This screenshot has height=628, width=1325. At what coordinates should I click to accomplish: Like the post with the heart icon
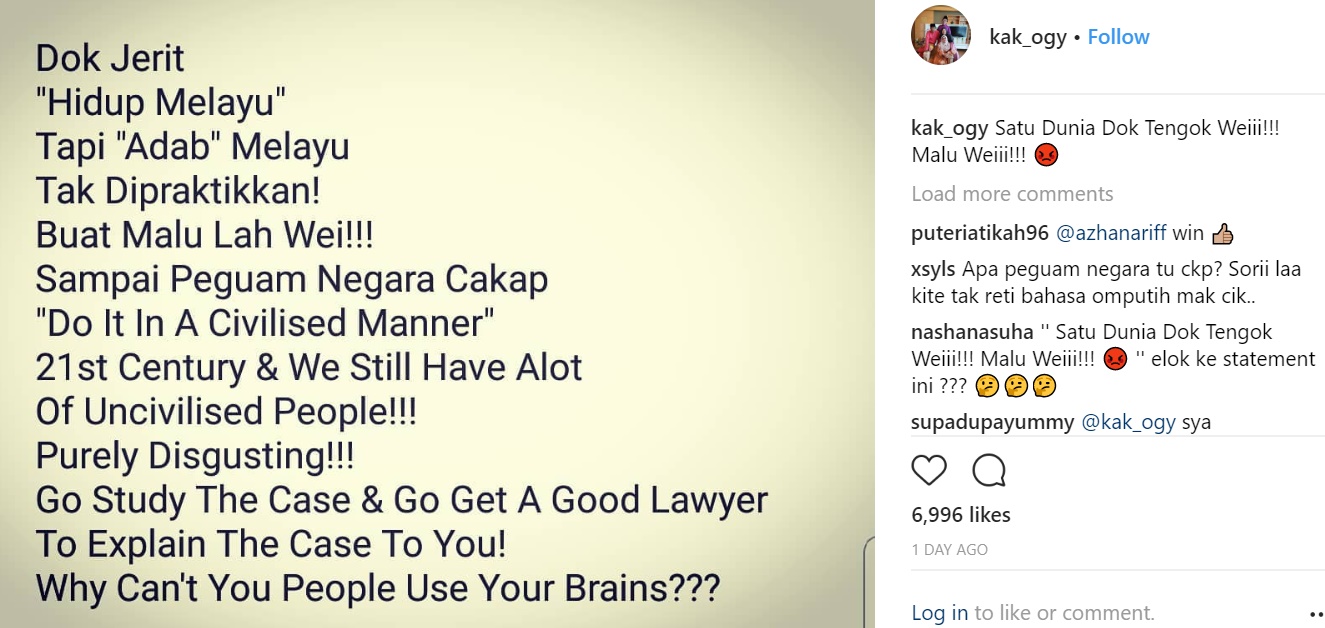[929, 470]
